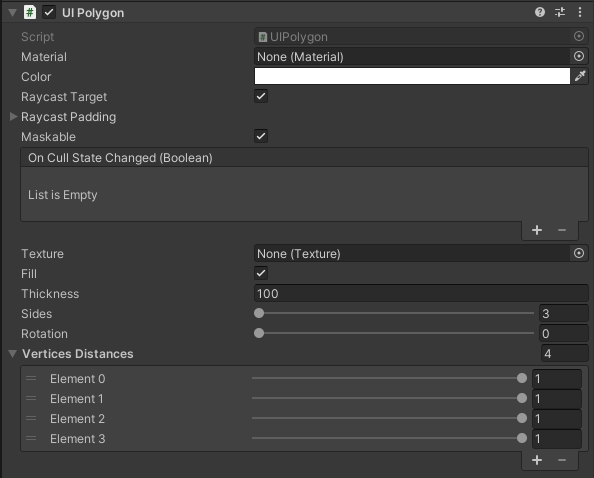Disable the UI Polygon component checkbox

[49, 12]
